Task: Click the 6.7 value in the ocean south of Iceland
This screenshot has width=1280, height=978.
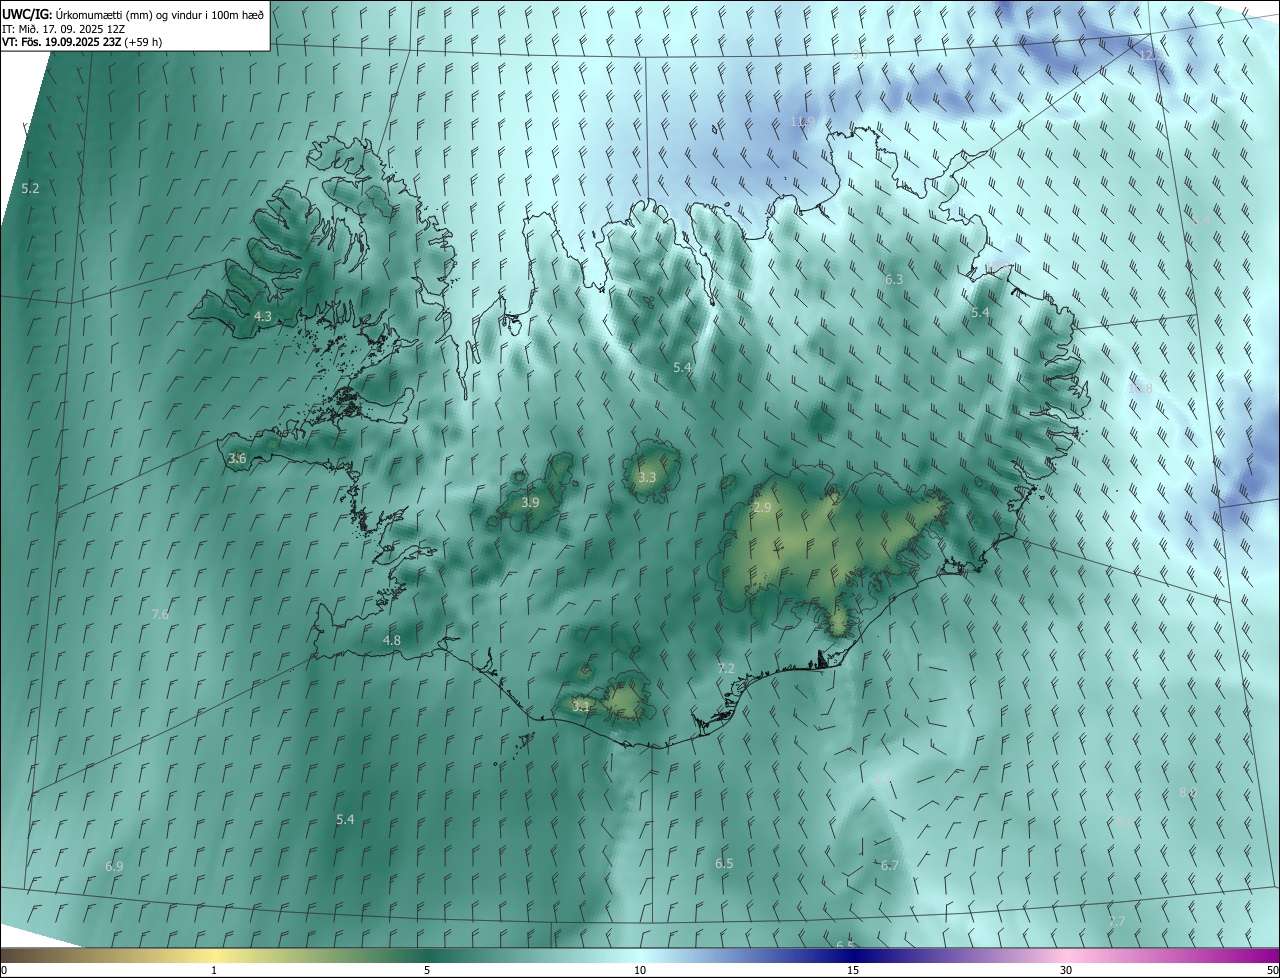Action: 890,865
